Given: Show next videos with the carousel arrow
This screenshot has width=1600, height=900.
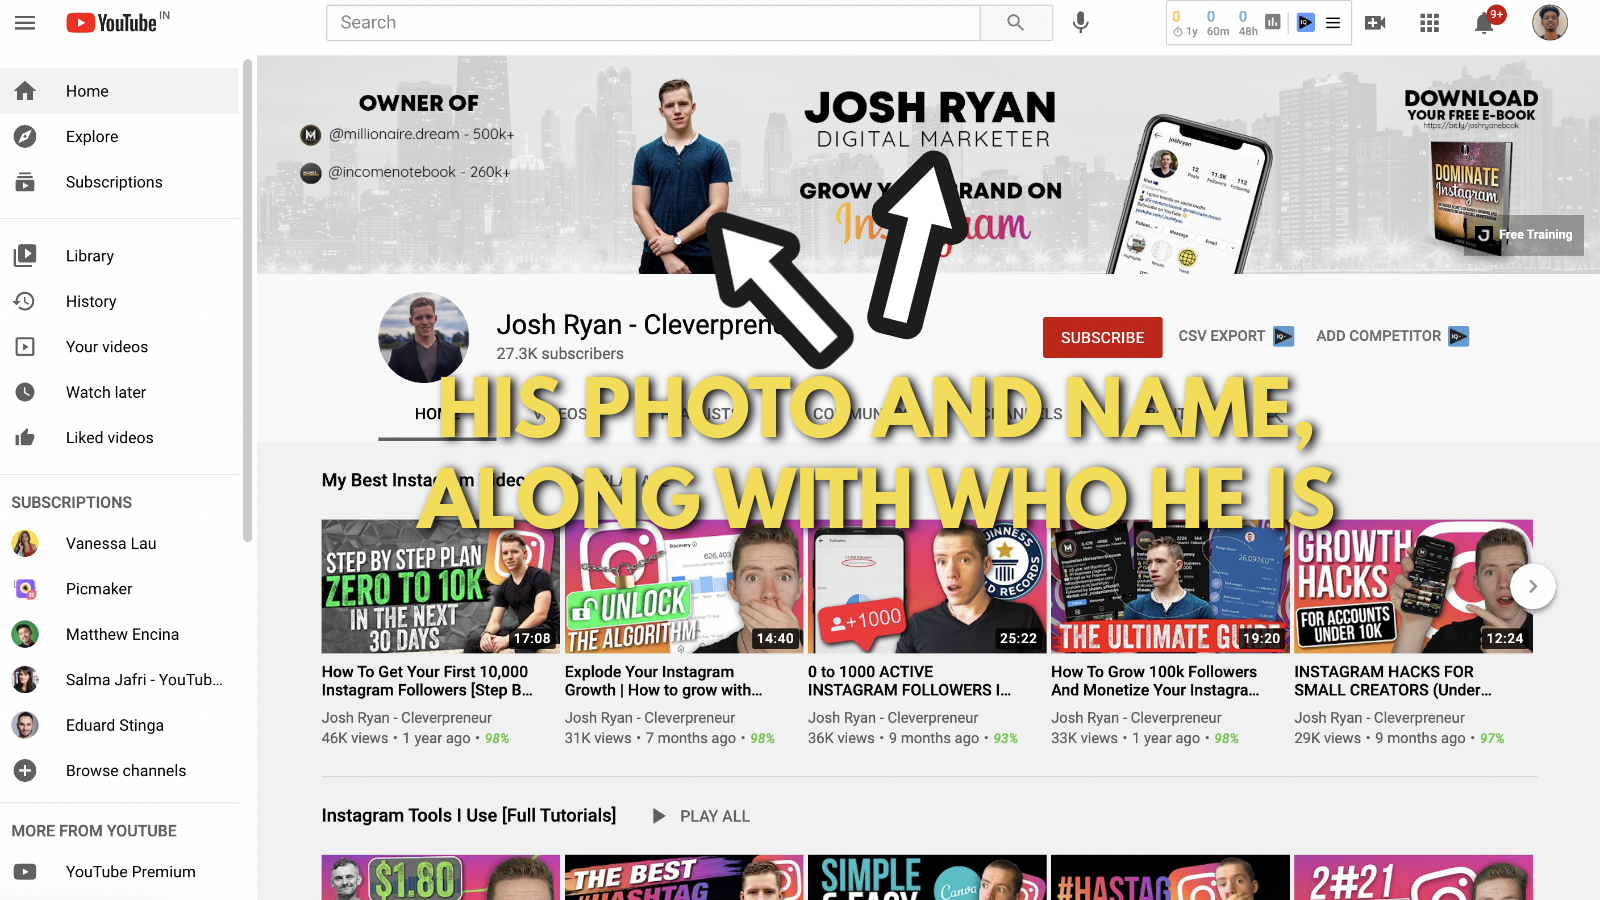Looking at the screenshot, I should (1533, 586).
